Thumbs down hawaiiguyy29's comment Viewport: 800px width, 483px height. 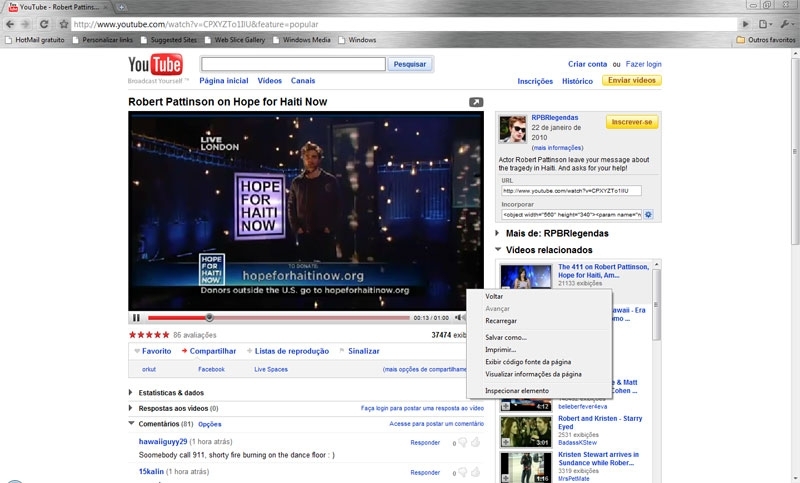463,443
